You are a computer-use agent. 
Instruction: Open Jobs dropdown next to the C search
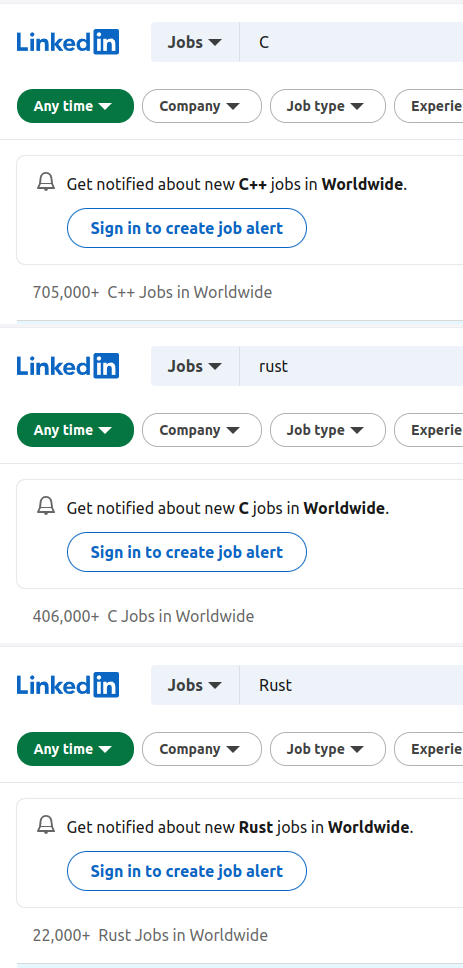click(195, 42)
